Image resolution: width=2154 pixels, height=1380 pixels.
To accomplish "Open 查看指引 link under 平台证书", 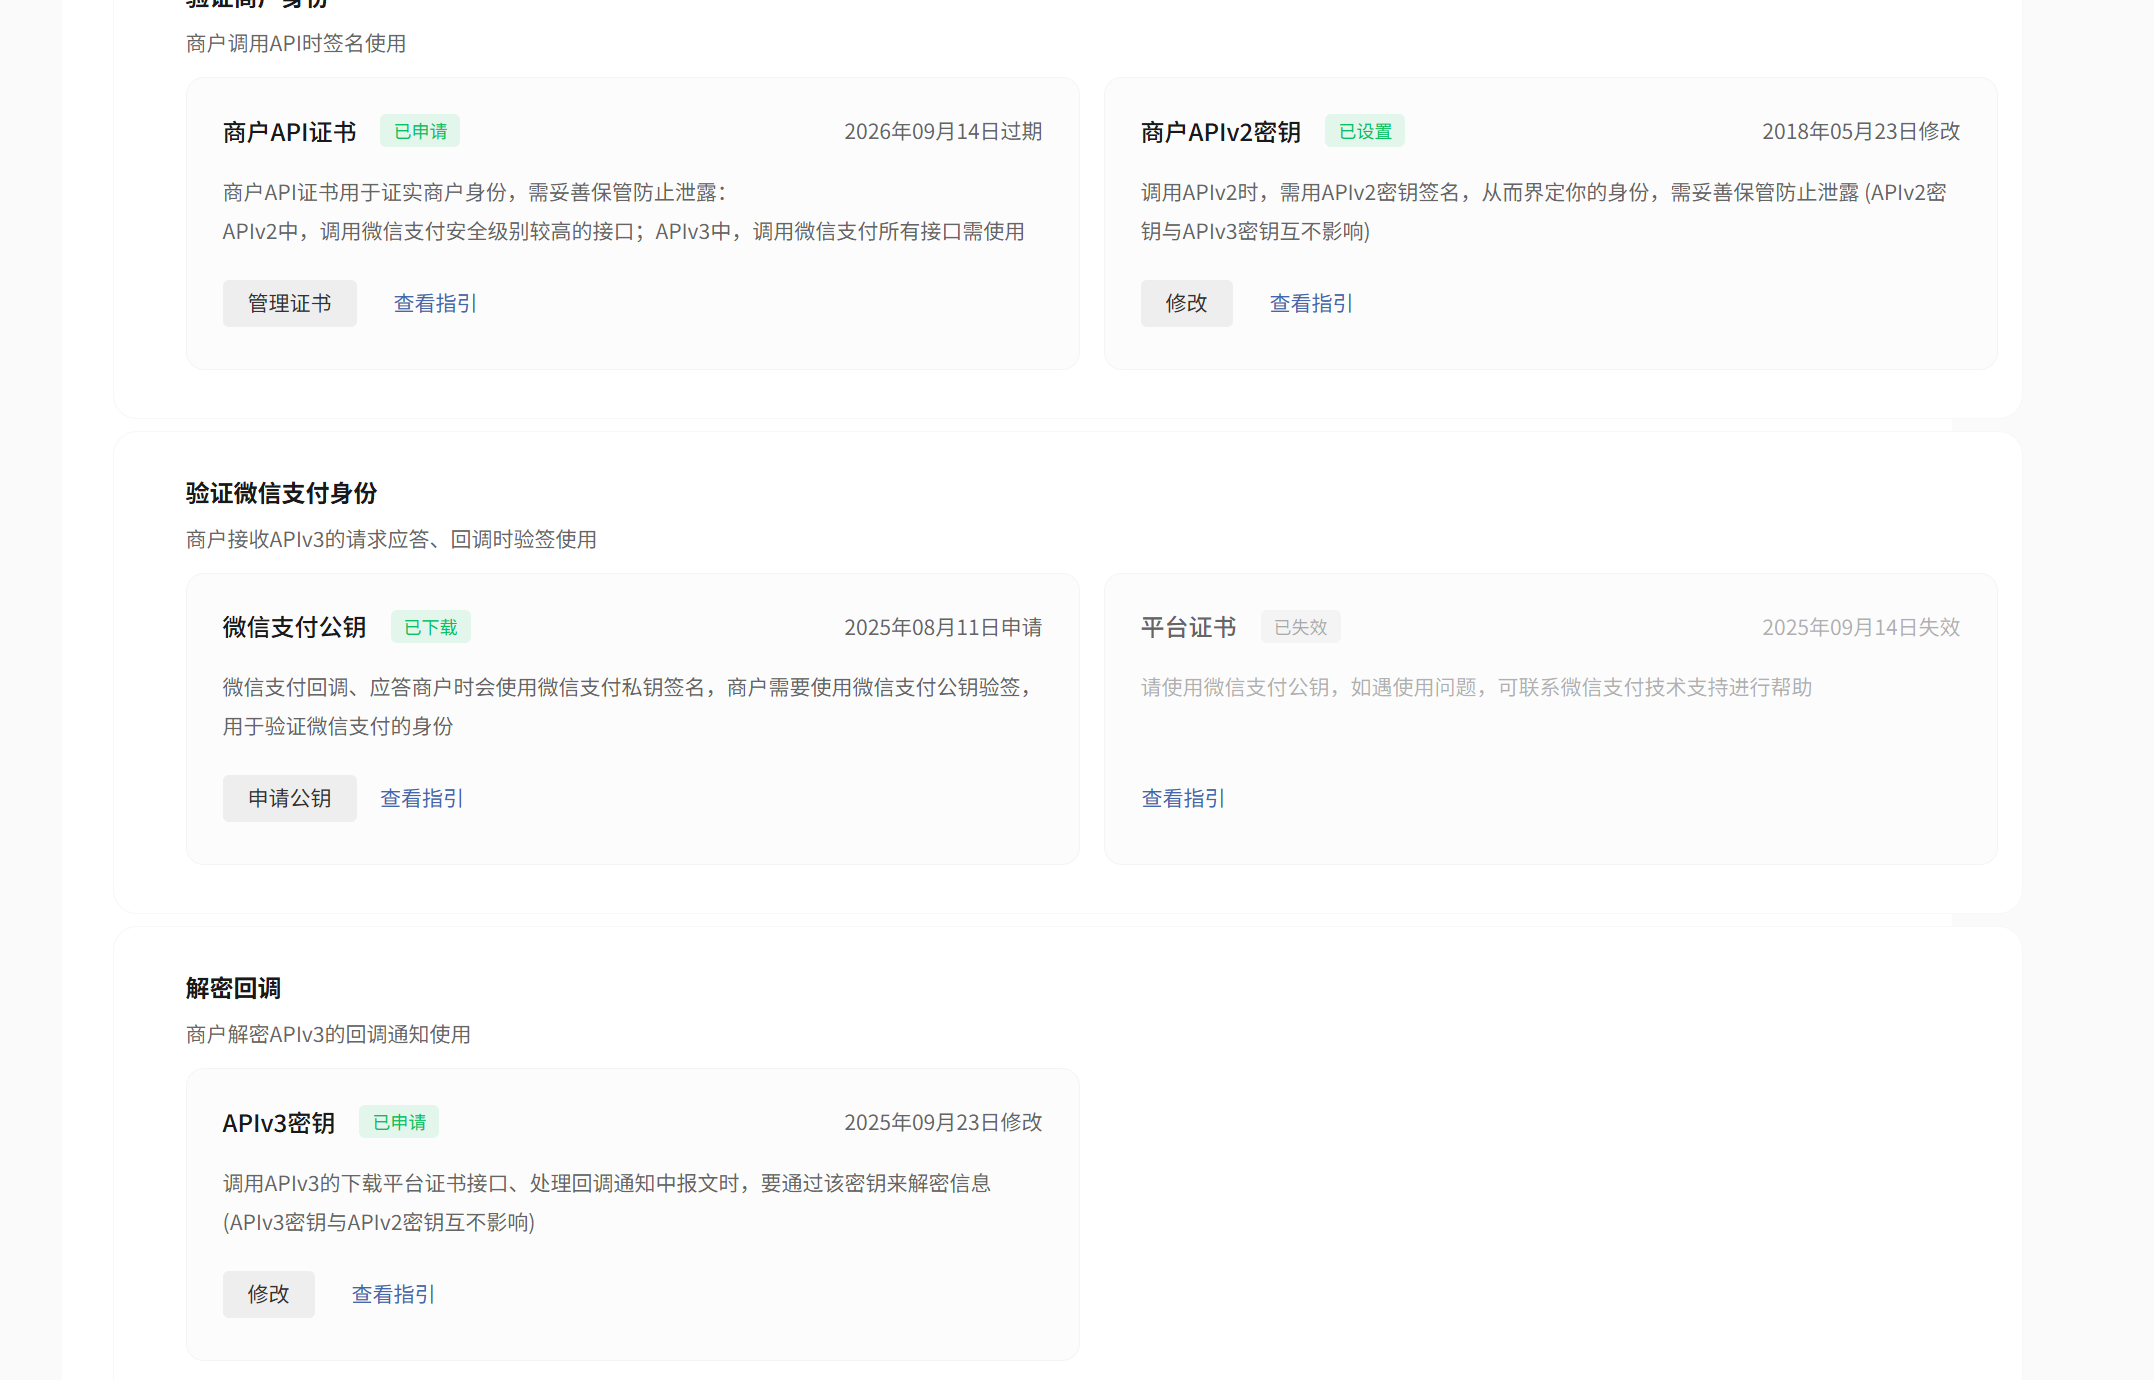I will pyautogui.click(x=1183, y=798).
